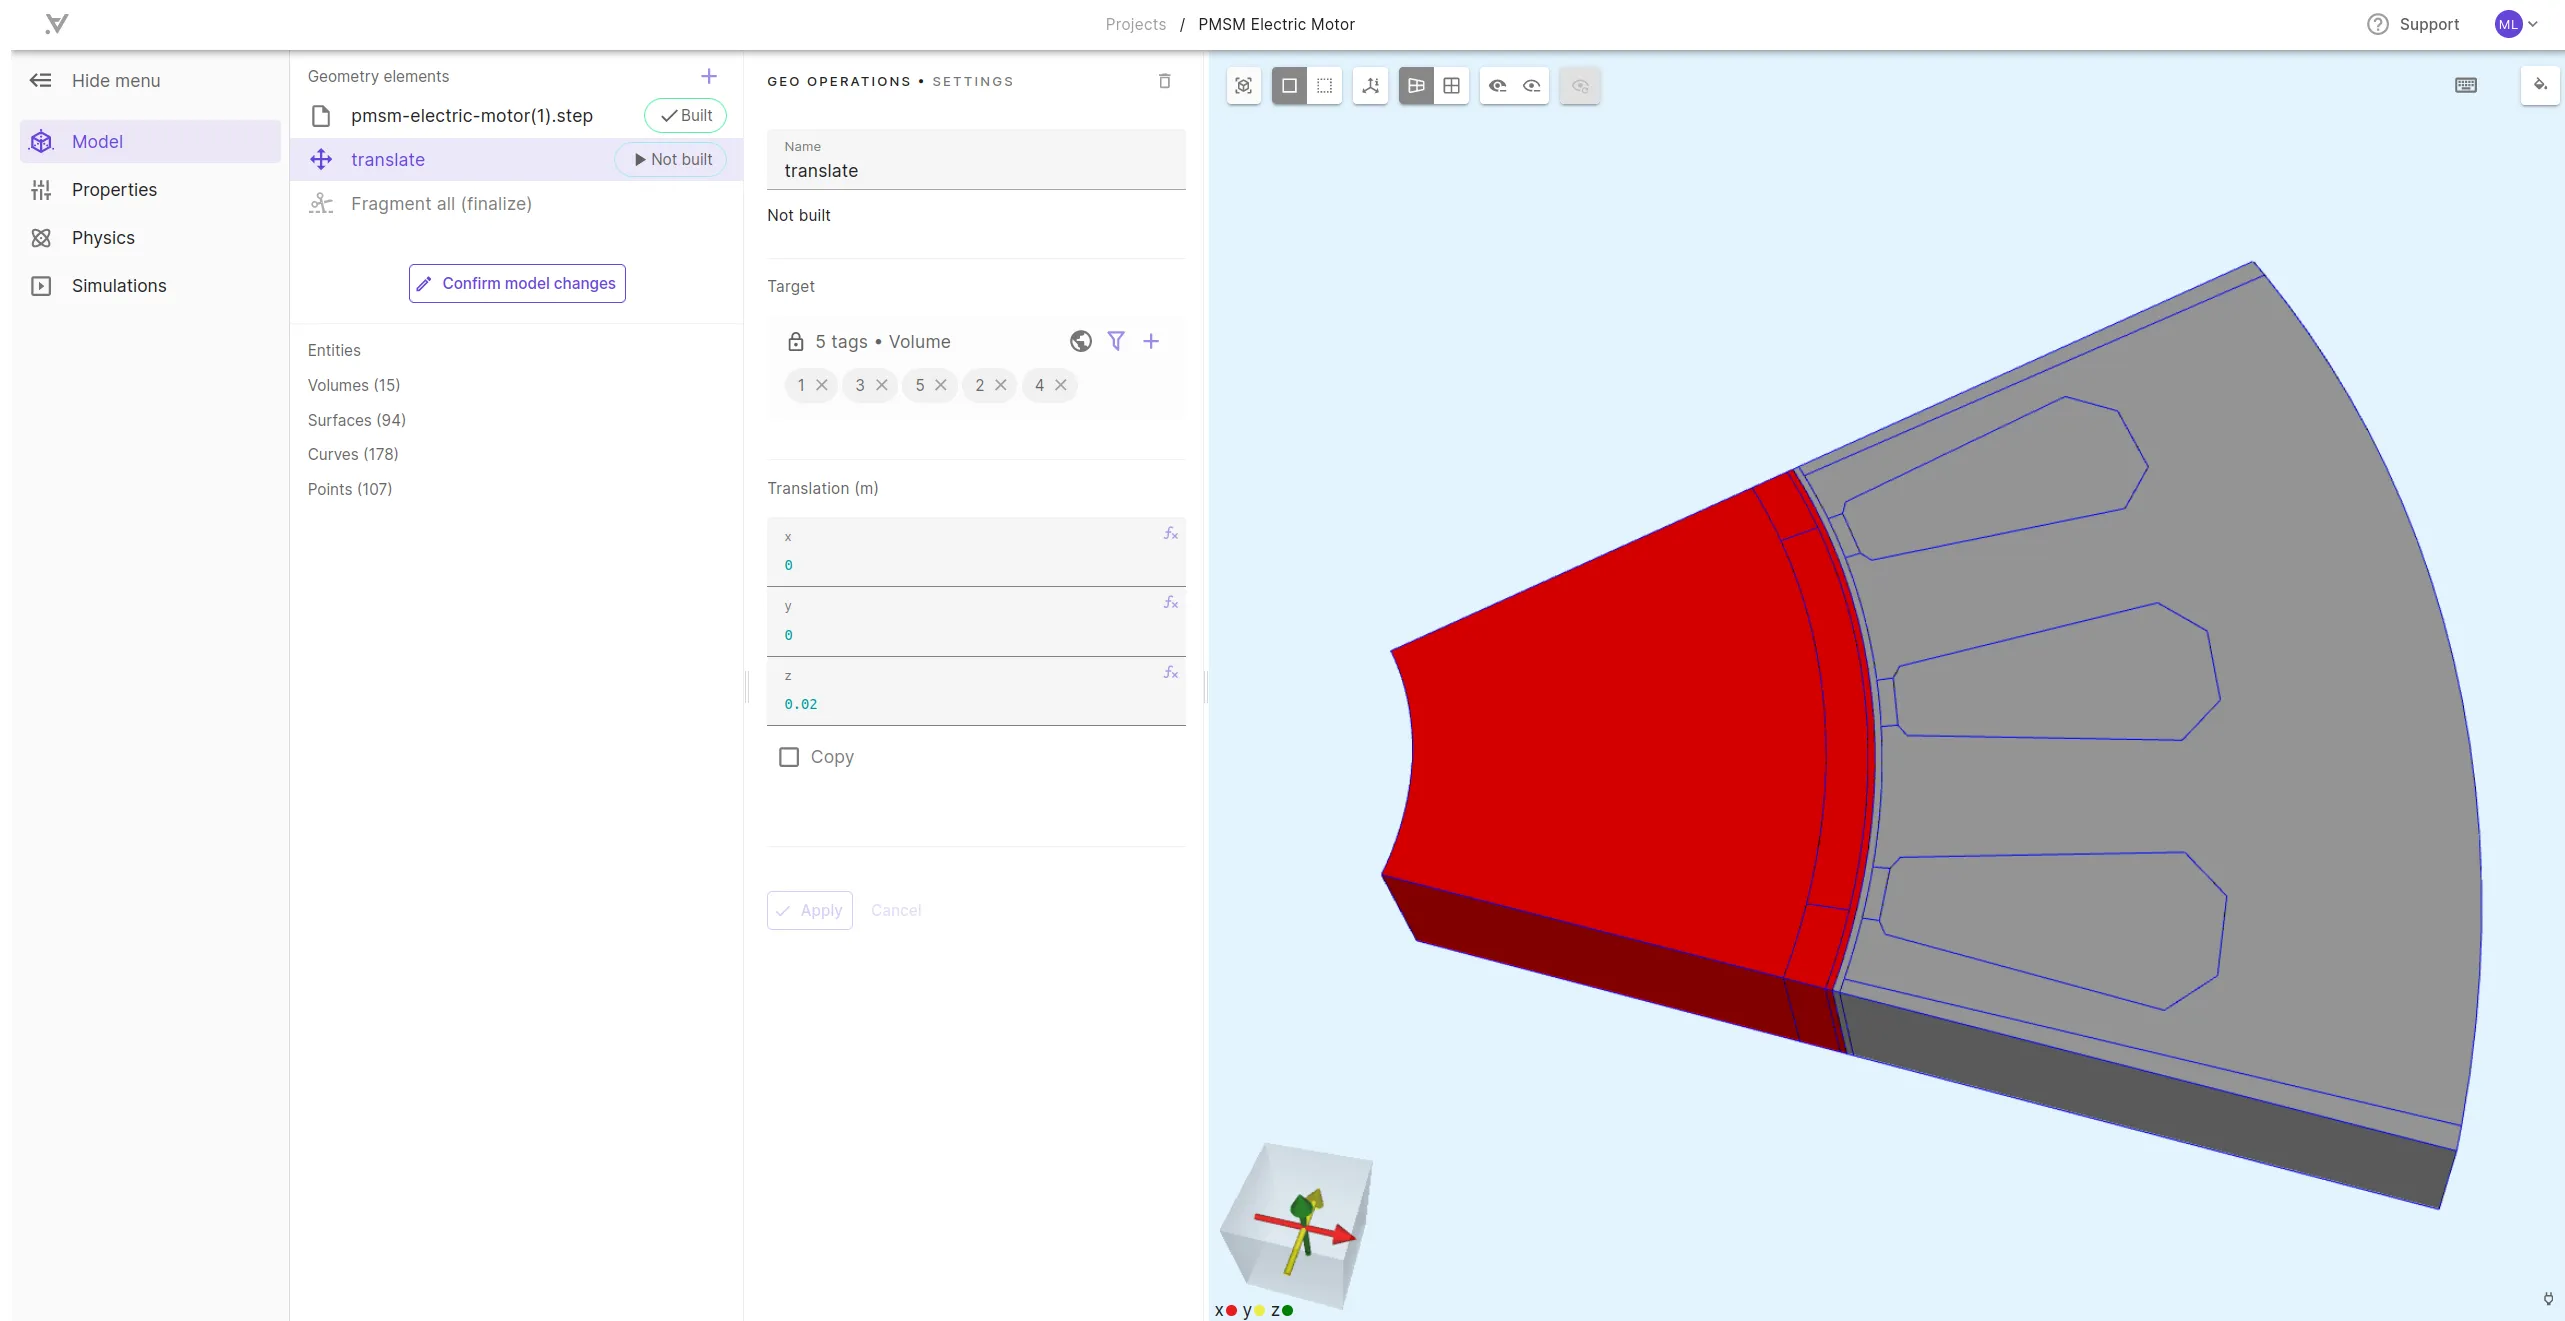Image resolution: width=2565 pixels, height=1321 pixels.
Task: Remove volume tag 4
Action: pos(1061,386)
